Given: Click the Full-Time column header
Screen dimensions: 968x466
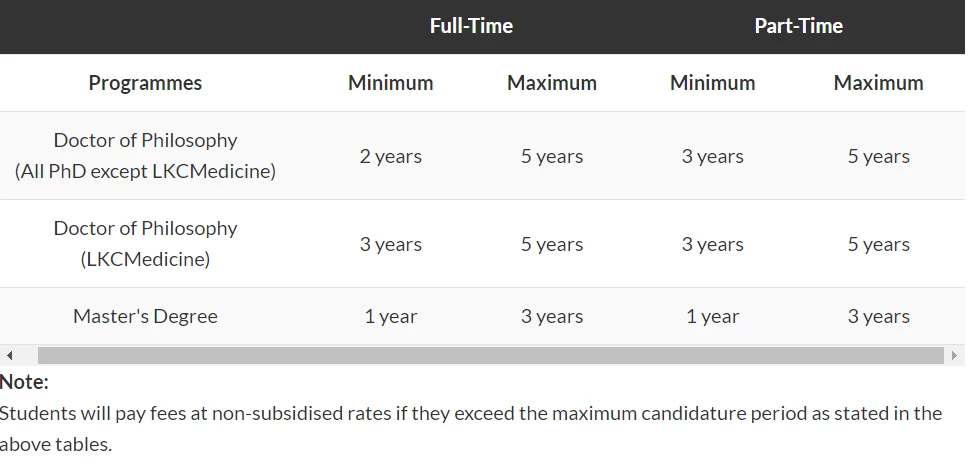Looking at the screenshot, I should pos(471,26).
